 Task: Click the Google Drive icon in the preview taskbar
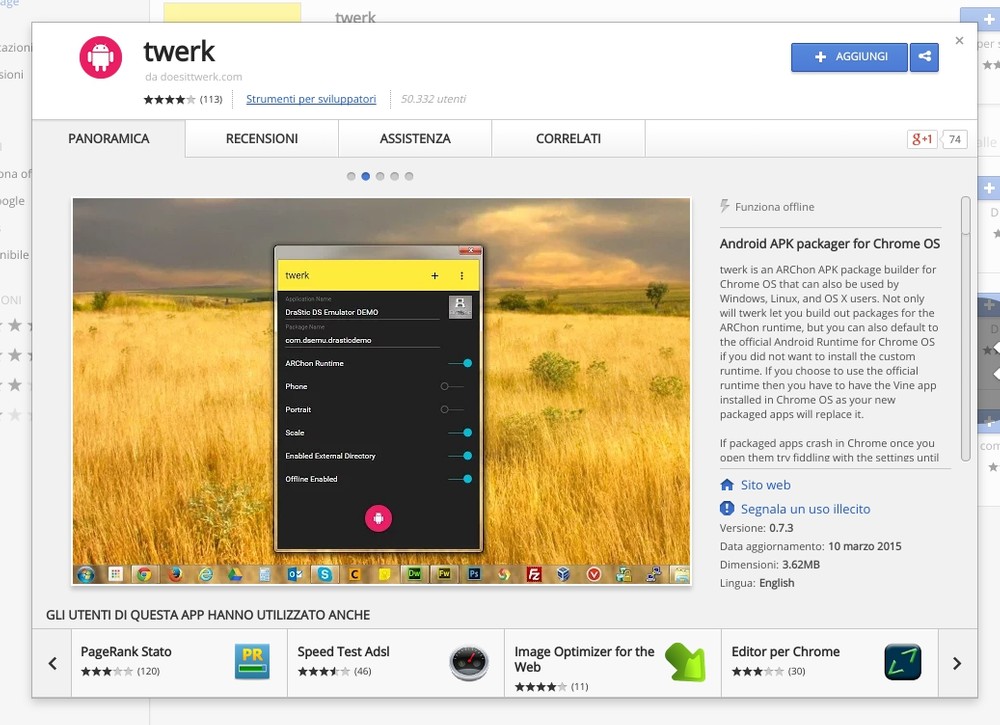coord(235,575)
